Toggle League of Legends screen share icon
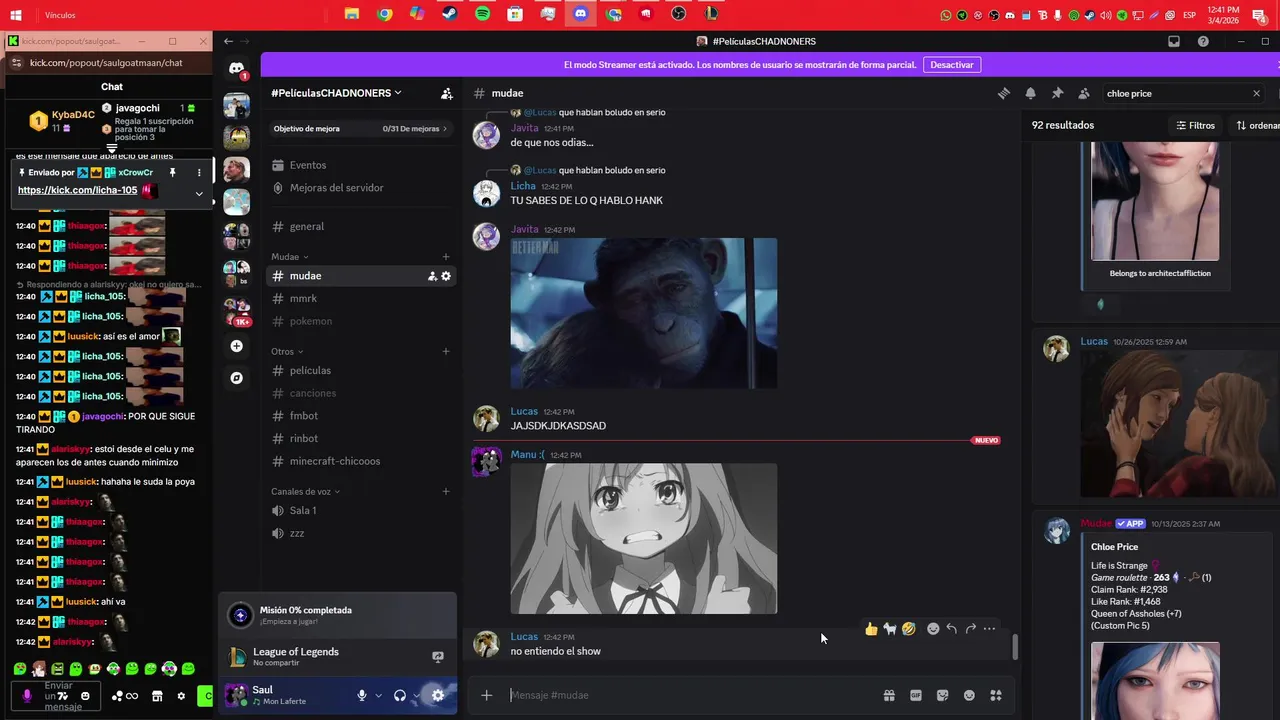This screenshot has height=720, width=1280. (x=437, y=657)
